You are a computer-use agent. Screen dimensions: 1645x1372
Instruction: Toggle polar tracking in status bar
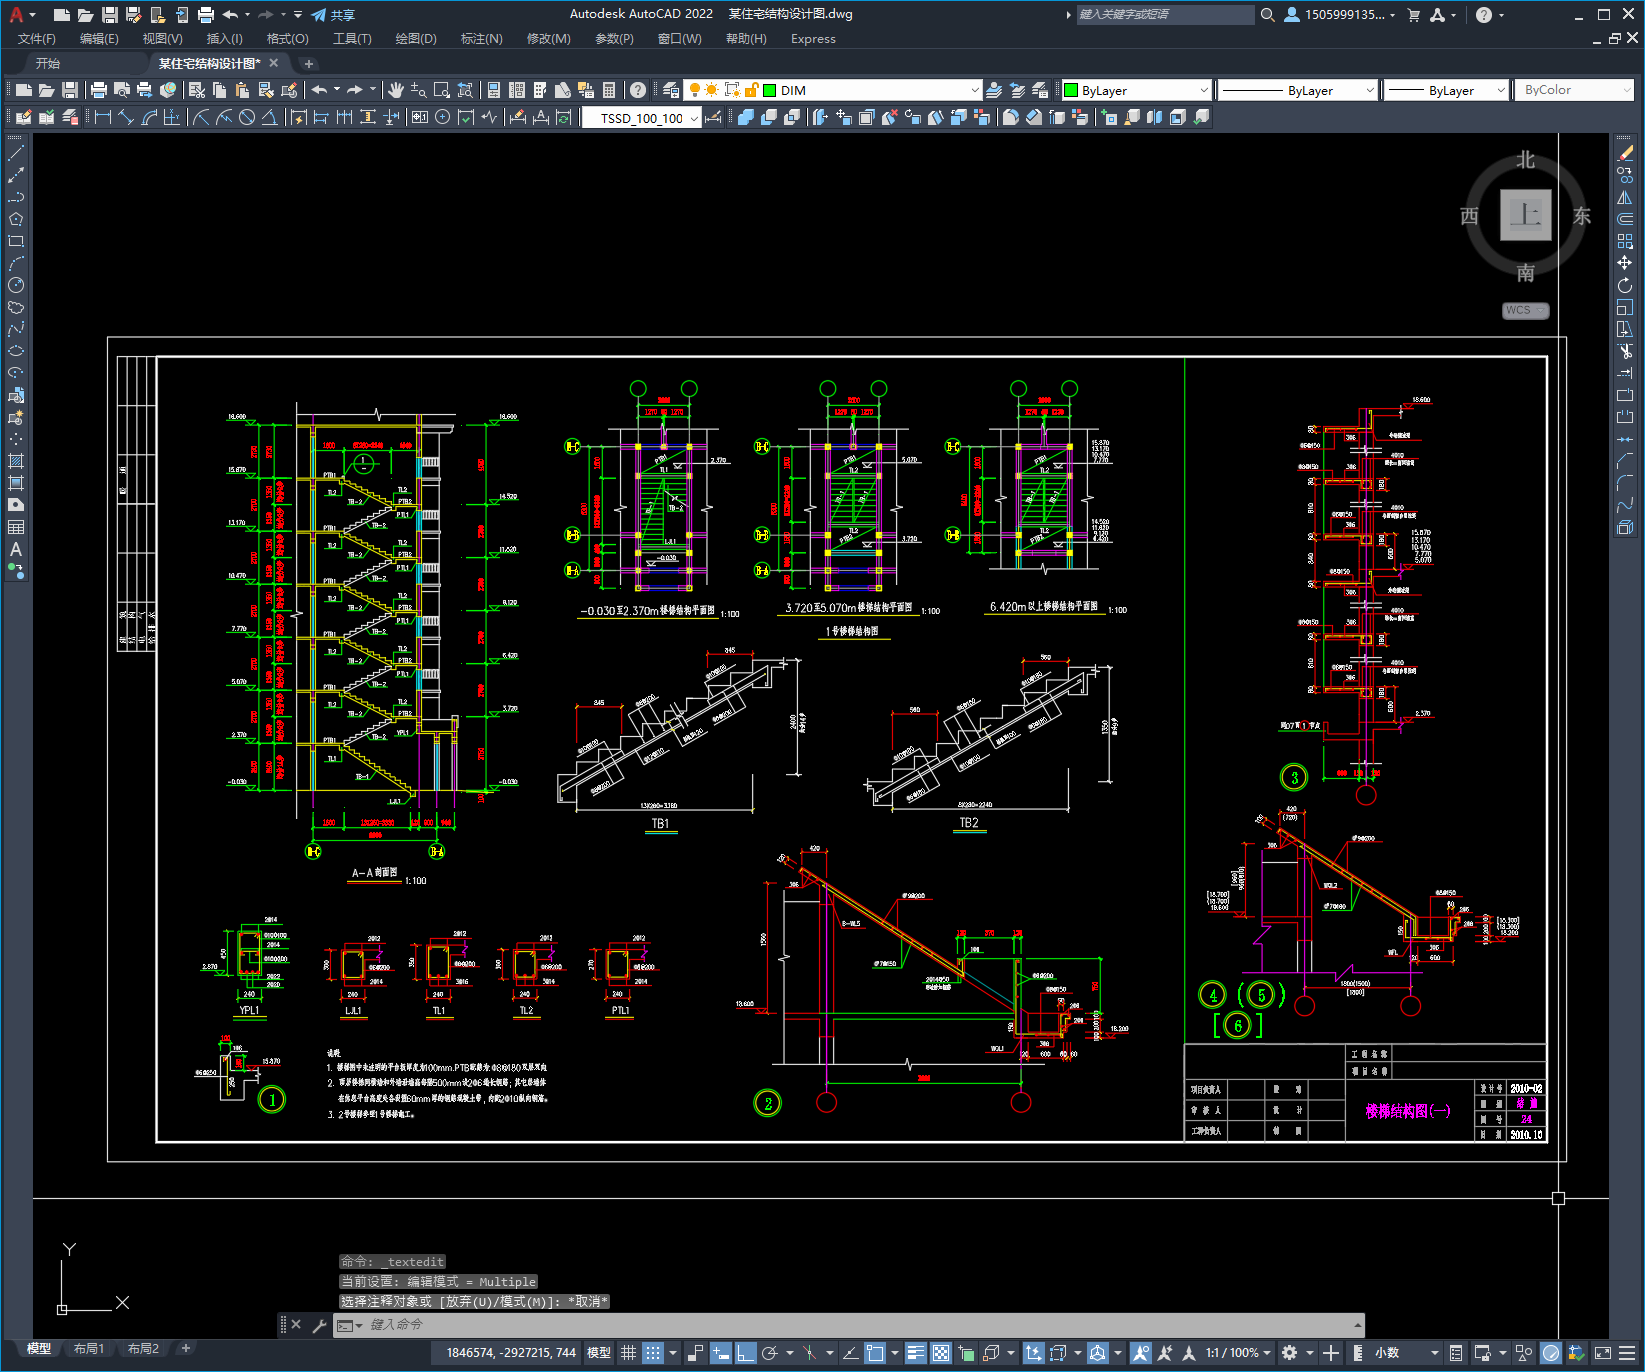click(769, 1353)
